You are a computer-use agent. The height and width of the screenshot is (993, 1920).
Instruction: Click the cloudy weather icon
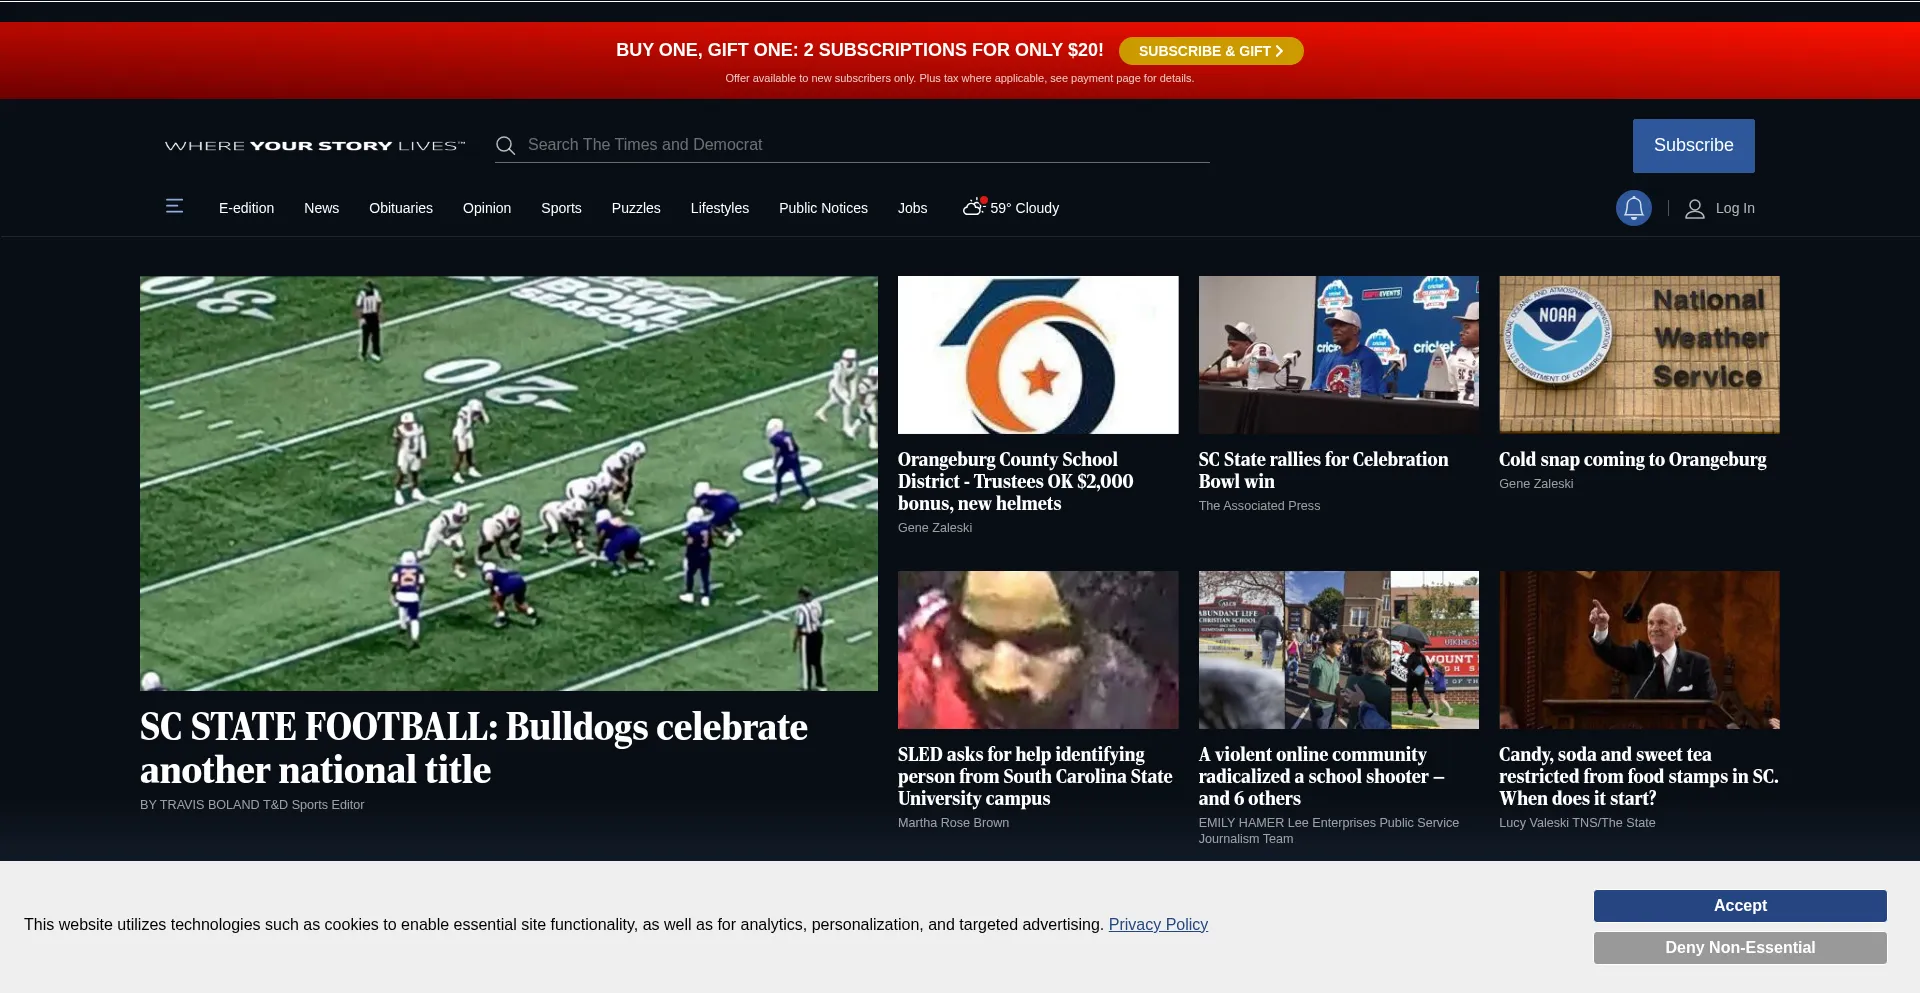coord(973,207)
